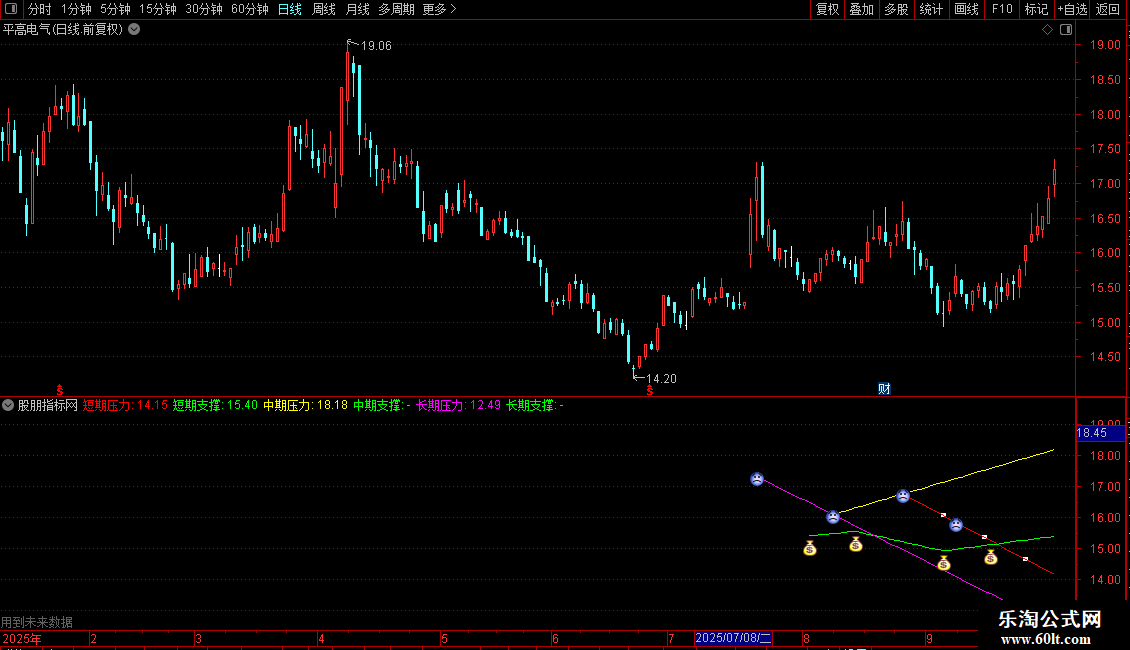
Task: Click the sad face on the magenta line start
Action: 757,478
